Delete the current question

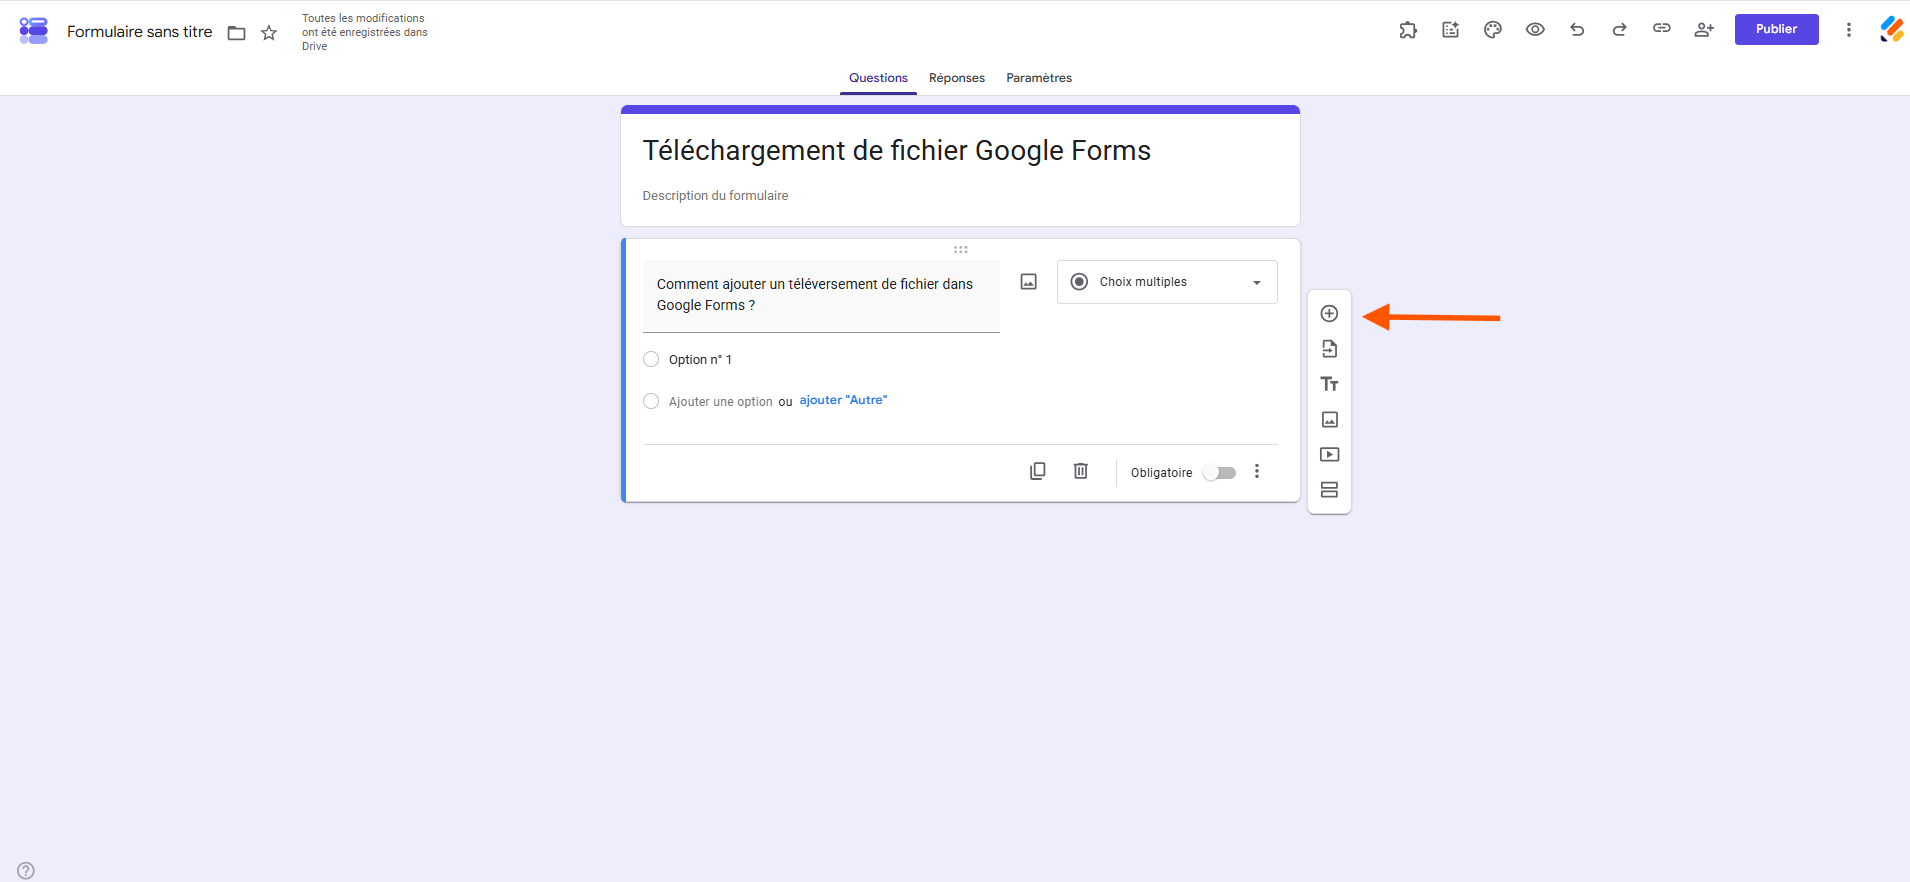point(1081,471)
